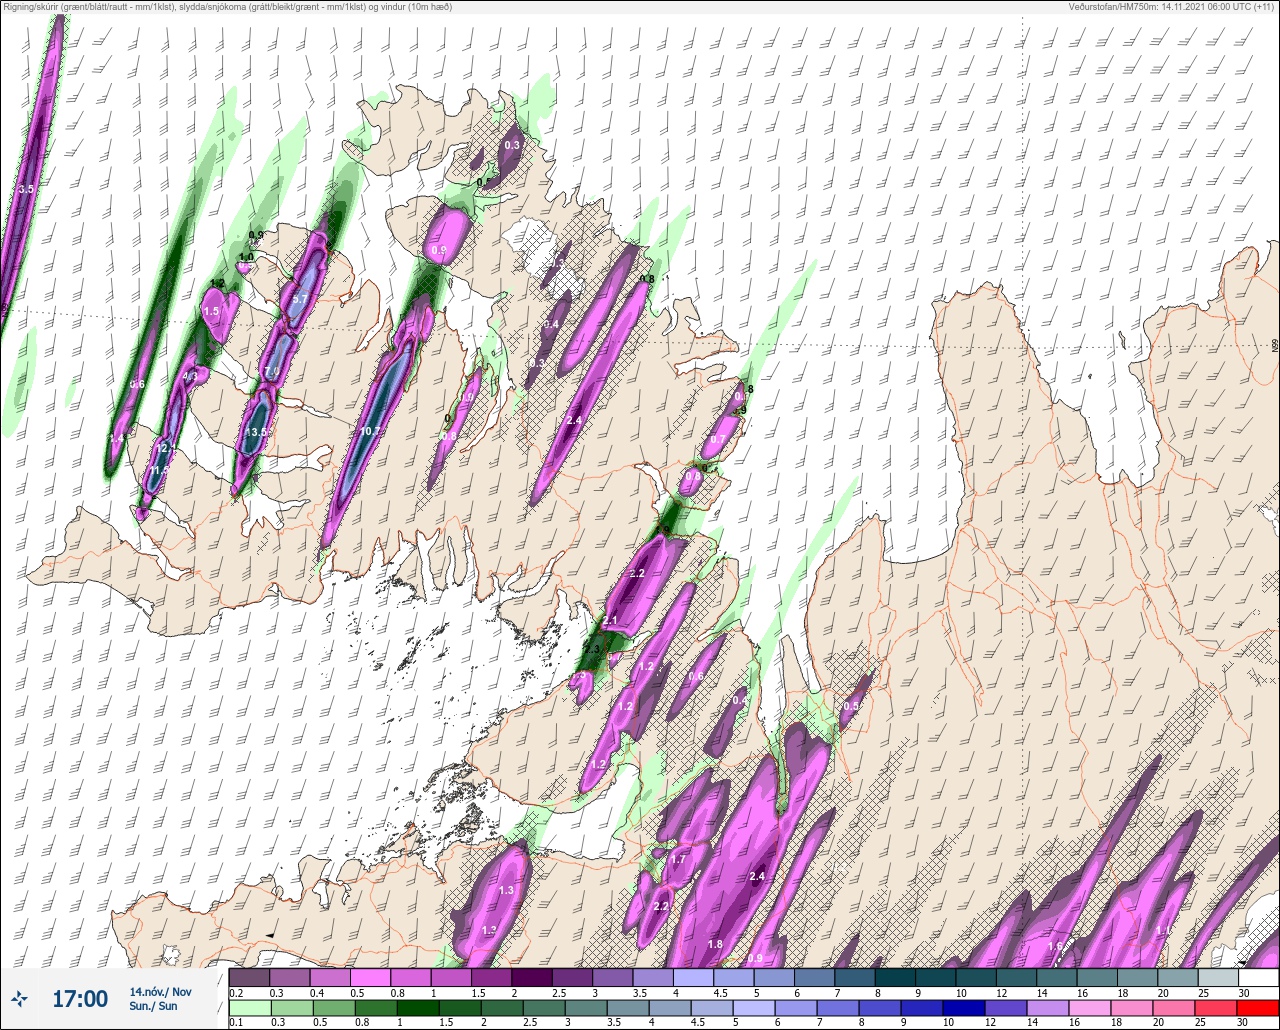Screen dimensions: 1280x1030
Task: Pick the red 30 swatch in lower legend
Action: pyautogui.click(x=1257, y=1008)
